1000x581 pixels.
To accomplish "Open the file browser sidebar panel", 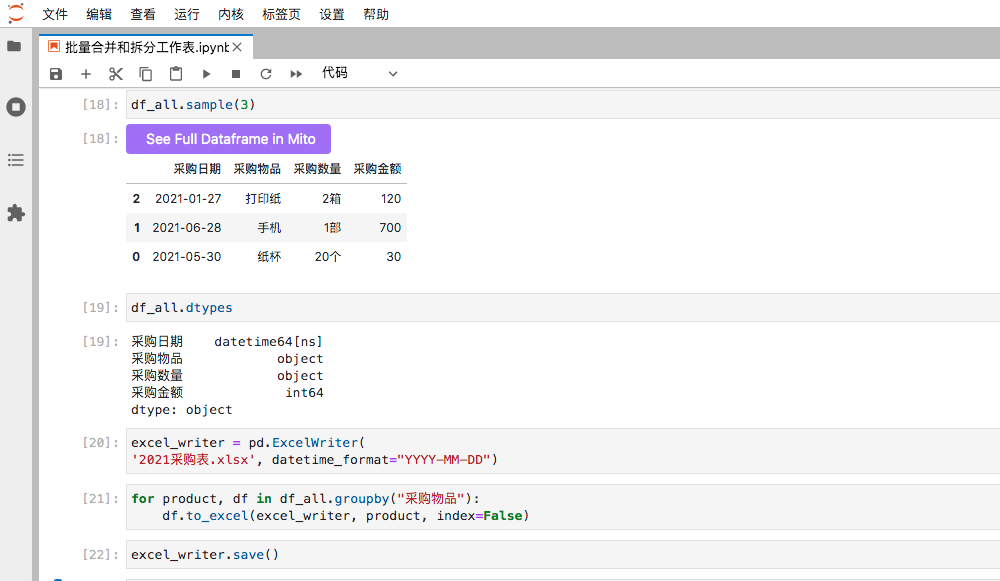I will point(15,47).
